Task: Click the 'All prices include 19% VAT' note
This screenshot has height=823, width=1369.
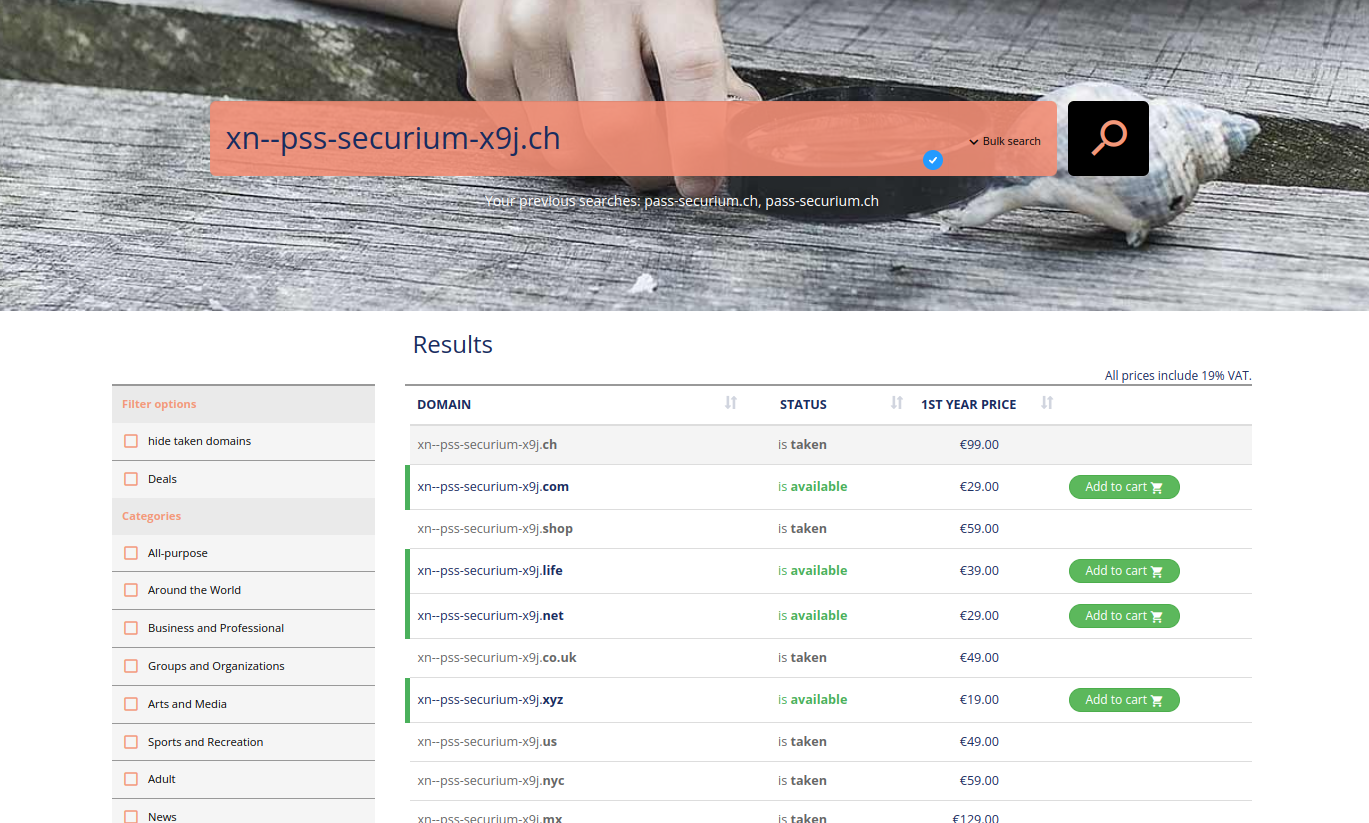Action: [x=1178, y=376]
